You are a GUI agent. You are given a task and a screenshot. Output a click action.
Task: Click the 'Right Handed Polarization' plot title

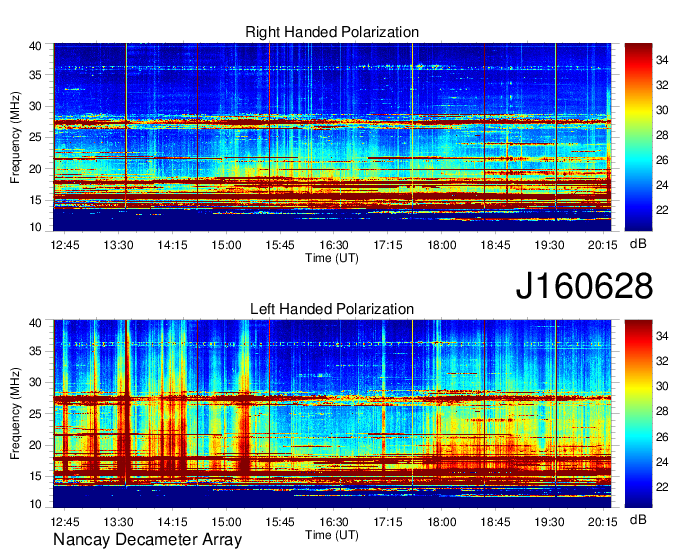pyautogui.click(x=332, y=32)
